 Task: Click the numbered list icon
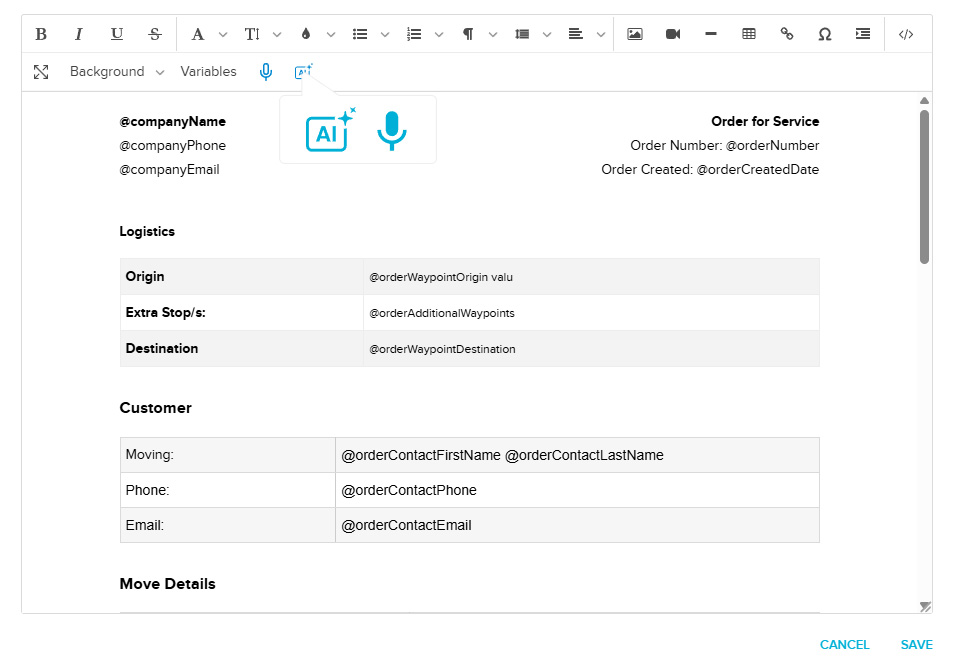coord(414,34)
